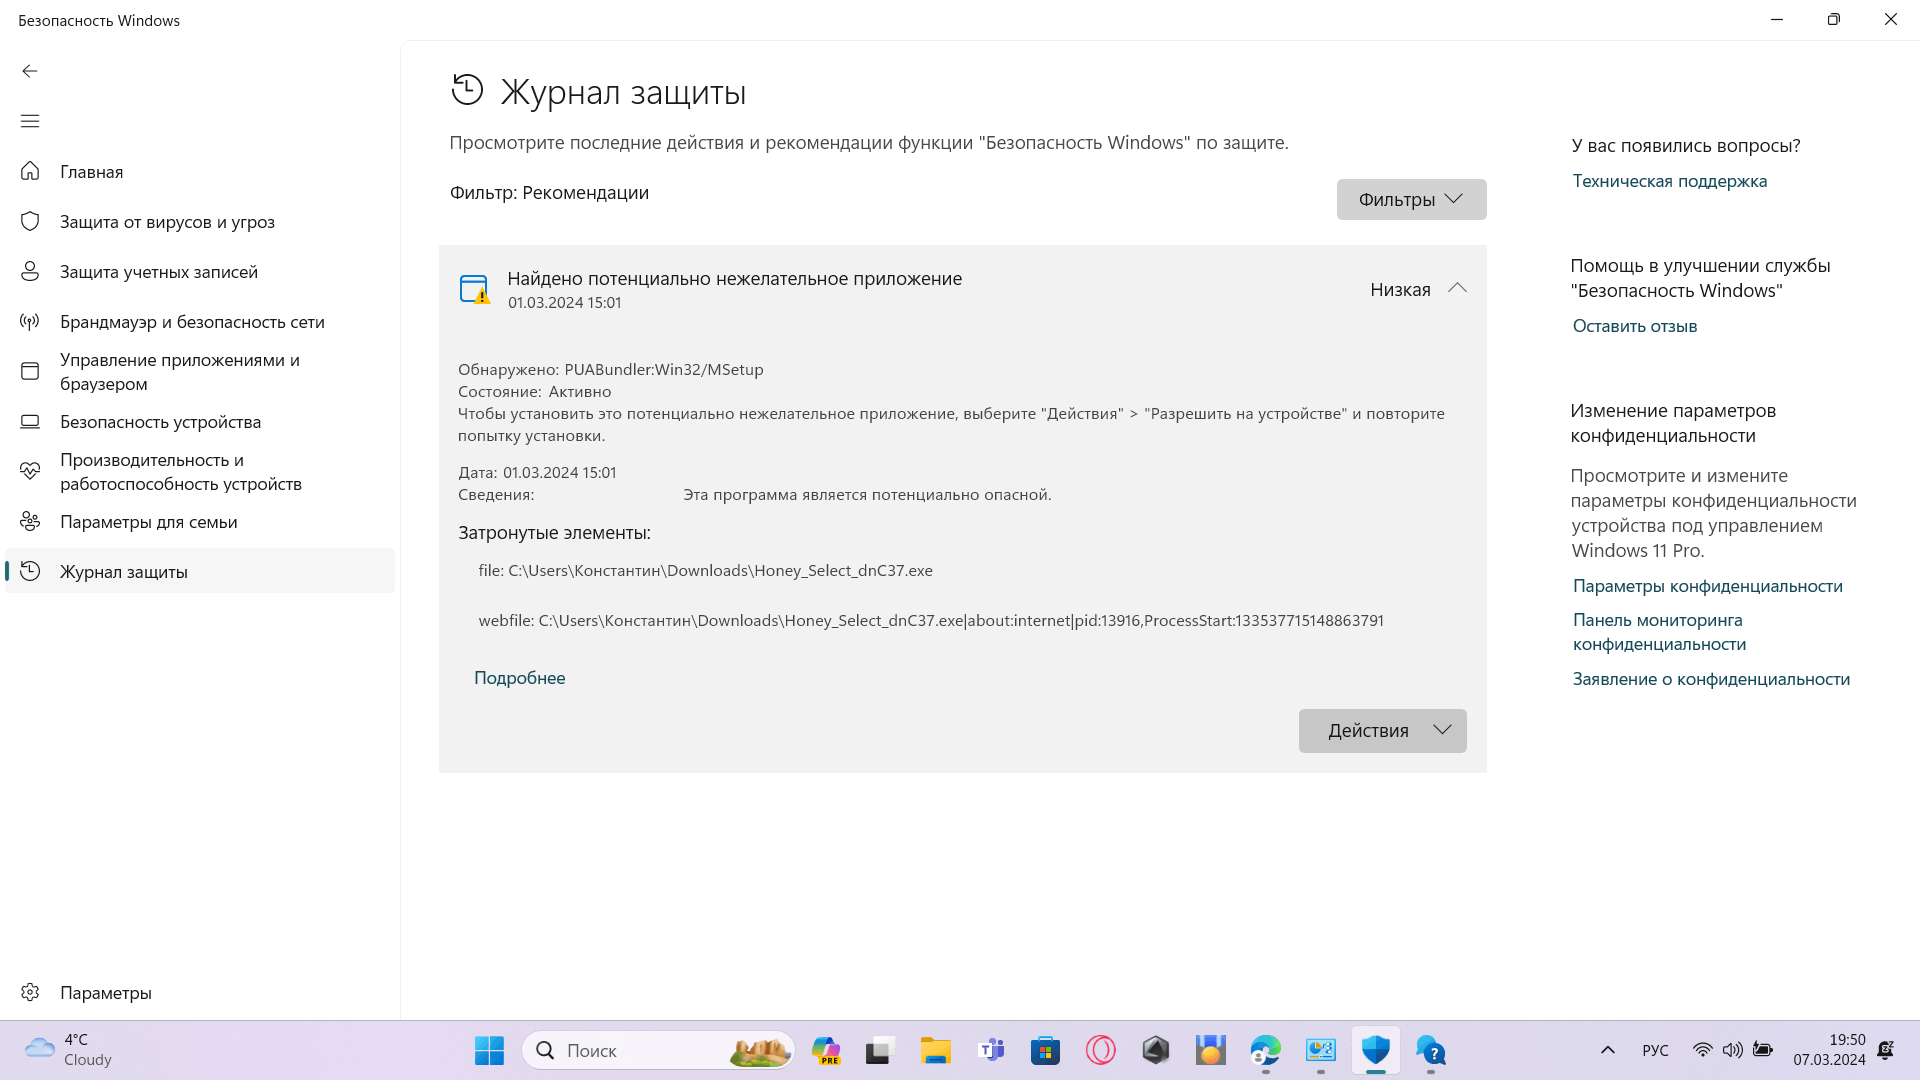
Task: Open volume speaker tray icon
Action: coord(1733,1050)
